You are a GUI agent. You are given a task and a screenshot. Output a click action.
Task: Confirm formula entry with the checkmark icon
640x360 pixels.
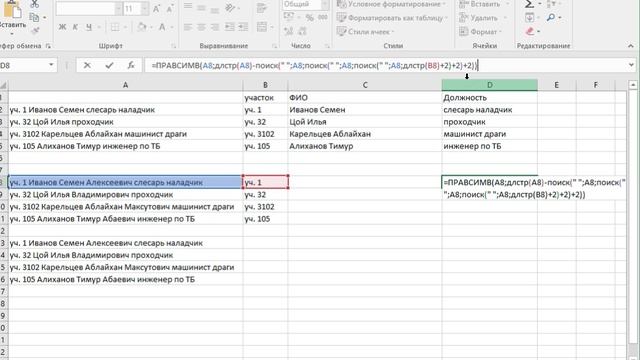109,65
